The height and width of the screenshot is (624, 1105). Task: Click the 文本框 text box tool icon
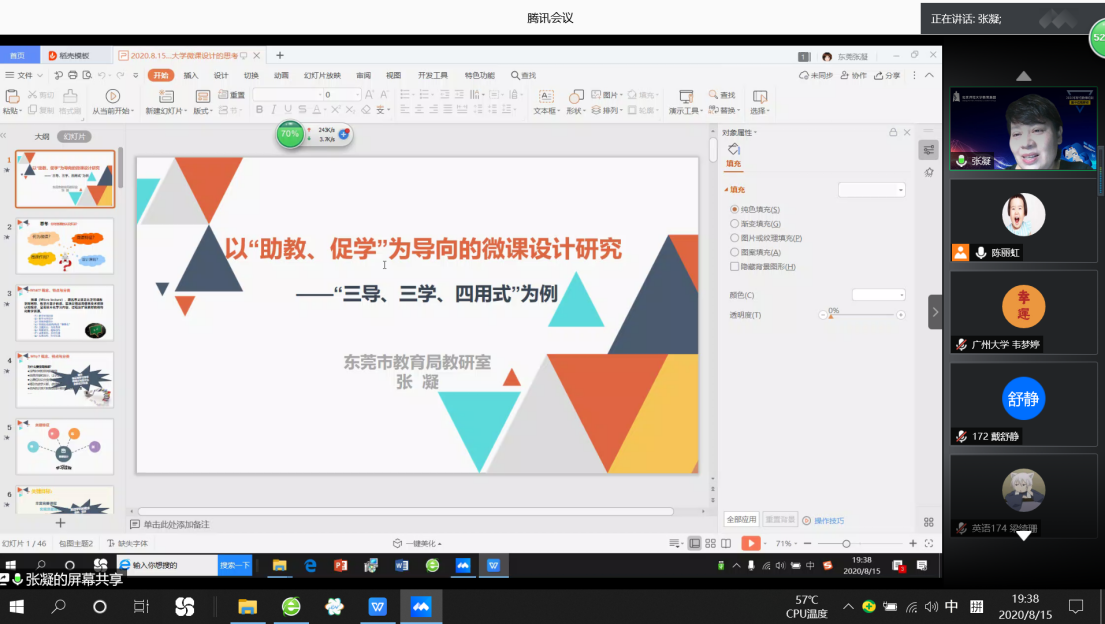pos(546,96)
